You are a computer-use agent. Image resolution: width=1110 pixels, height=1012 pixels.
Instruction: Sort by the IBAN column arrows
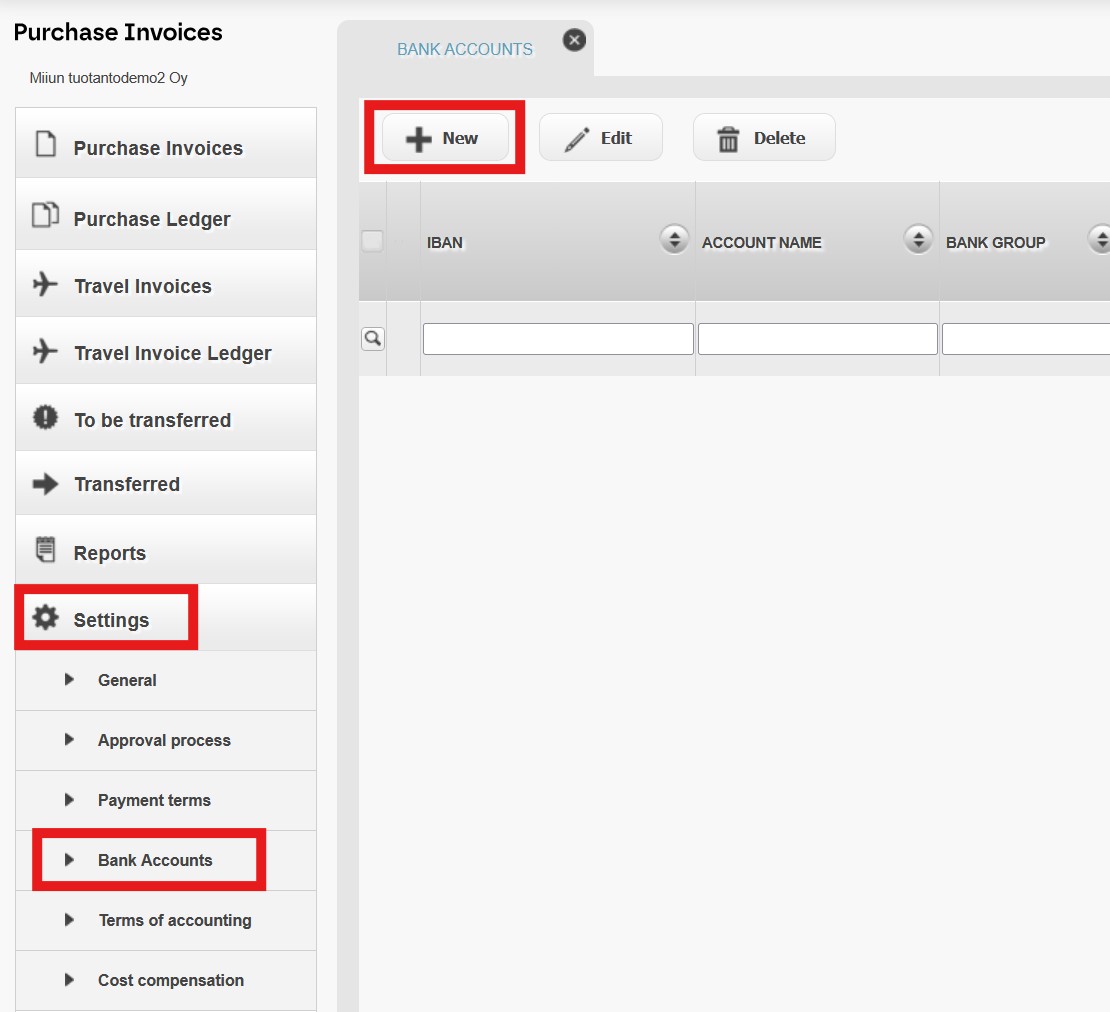coord(674,239)
